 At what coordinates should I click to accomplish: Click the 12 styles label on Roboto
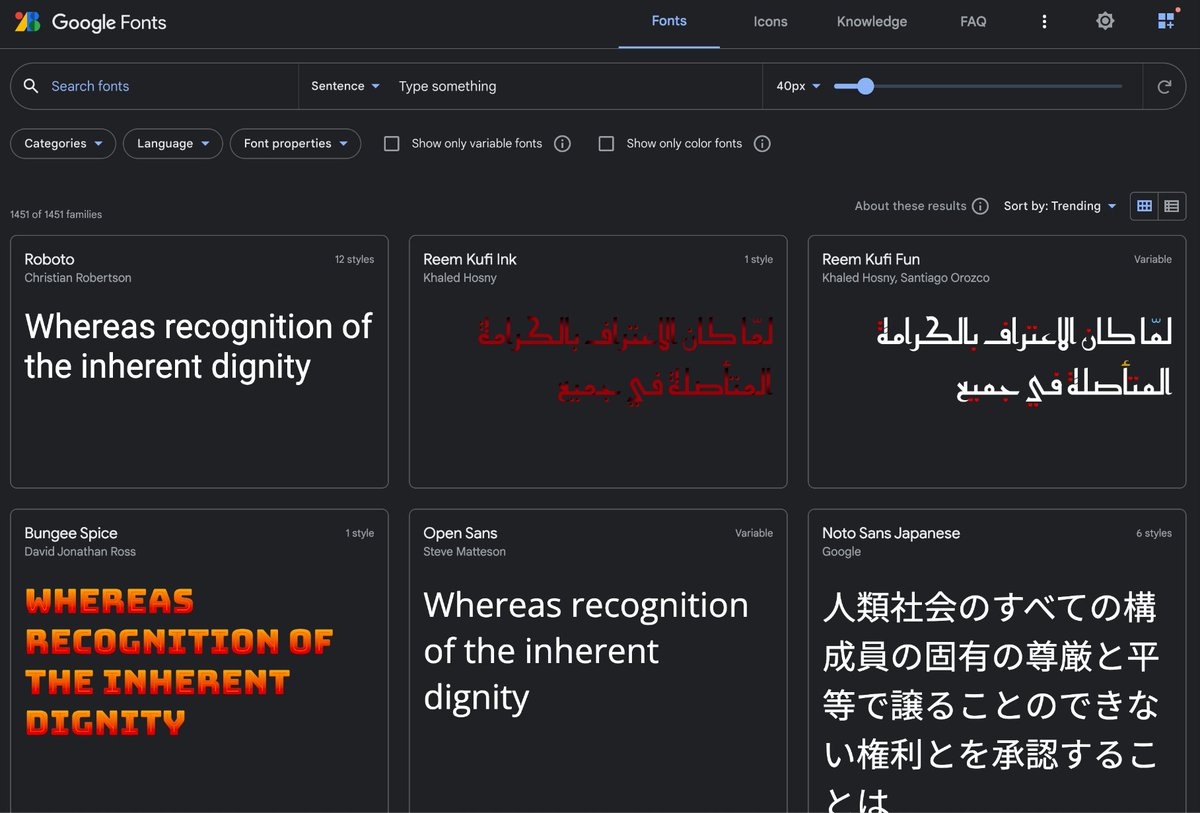pos(354,259)
